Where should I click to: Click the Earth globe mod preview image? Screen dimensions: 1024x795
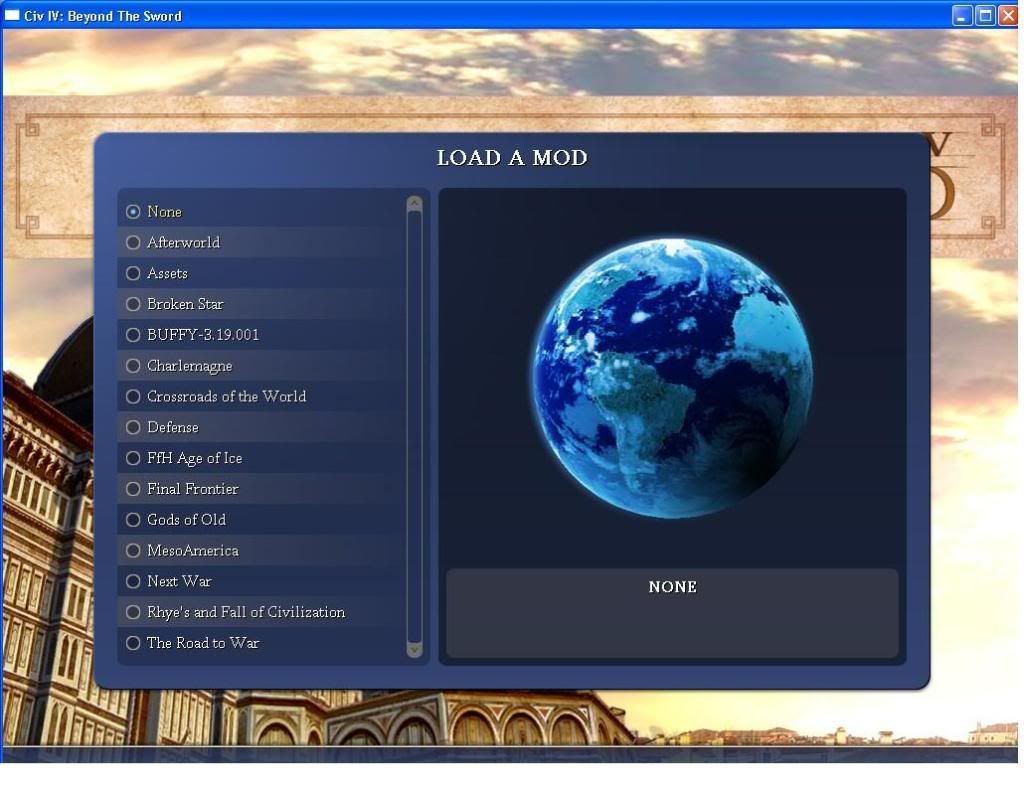(673, 378)
